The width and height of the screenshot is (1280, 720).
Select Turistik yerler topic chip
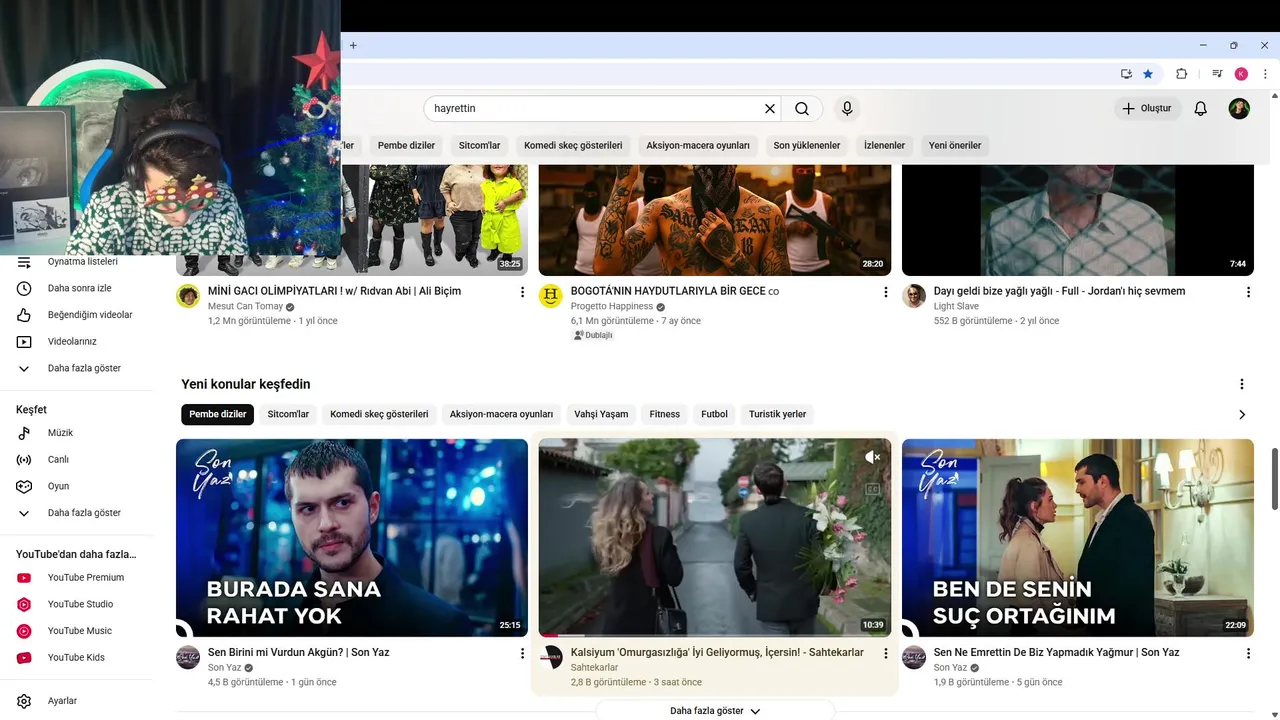click(778, 414)
